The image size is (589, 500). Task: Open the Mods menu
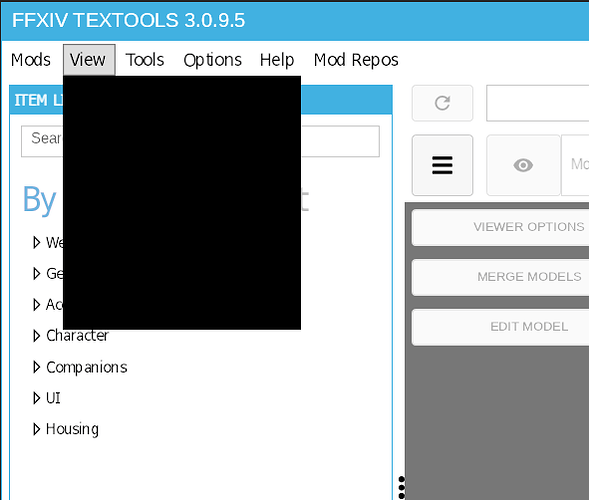tap(31, 60)
